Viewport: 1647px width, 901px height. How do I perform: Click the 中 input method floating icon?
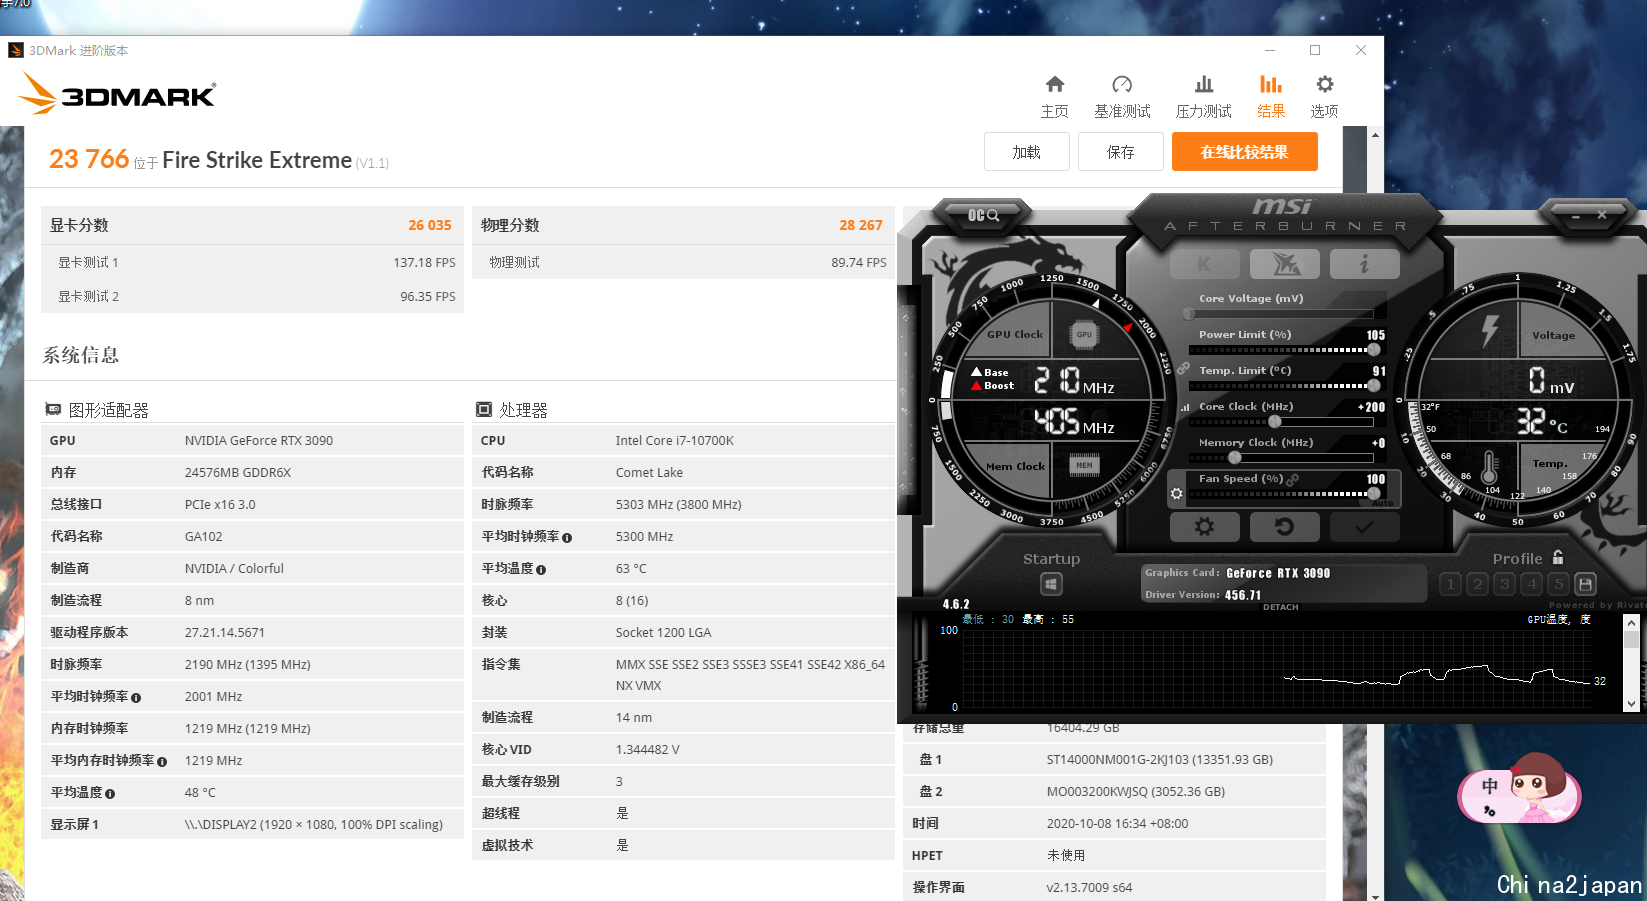(1490, 786)
